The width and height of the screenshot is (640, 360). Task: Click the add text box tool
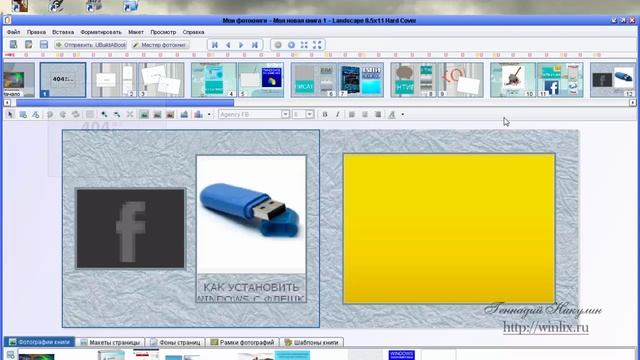point(36,115)
